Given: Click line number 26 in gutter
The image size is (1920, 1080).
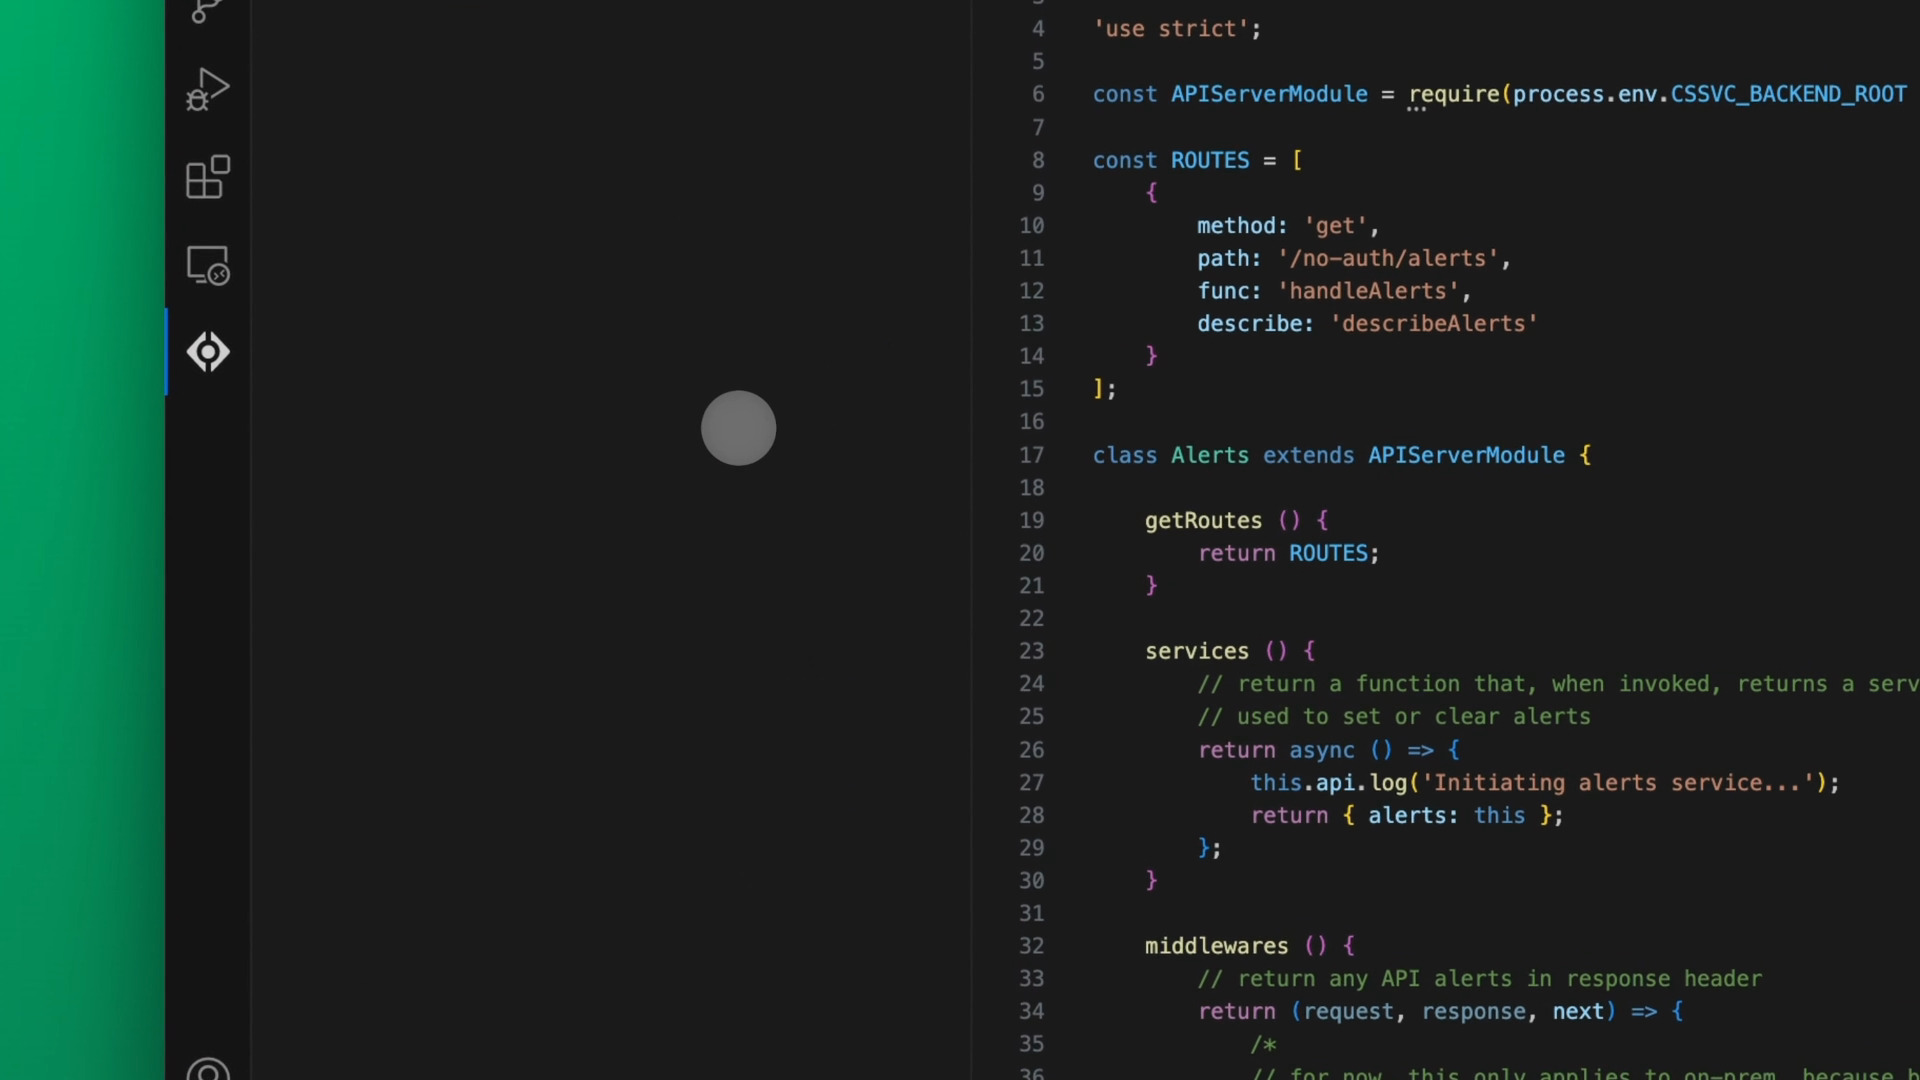Looking at the screenshot, I should [x=1031, y=750].
